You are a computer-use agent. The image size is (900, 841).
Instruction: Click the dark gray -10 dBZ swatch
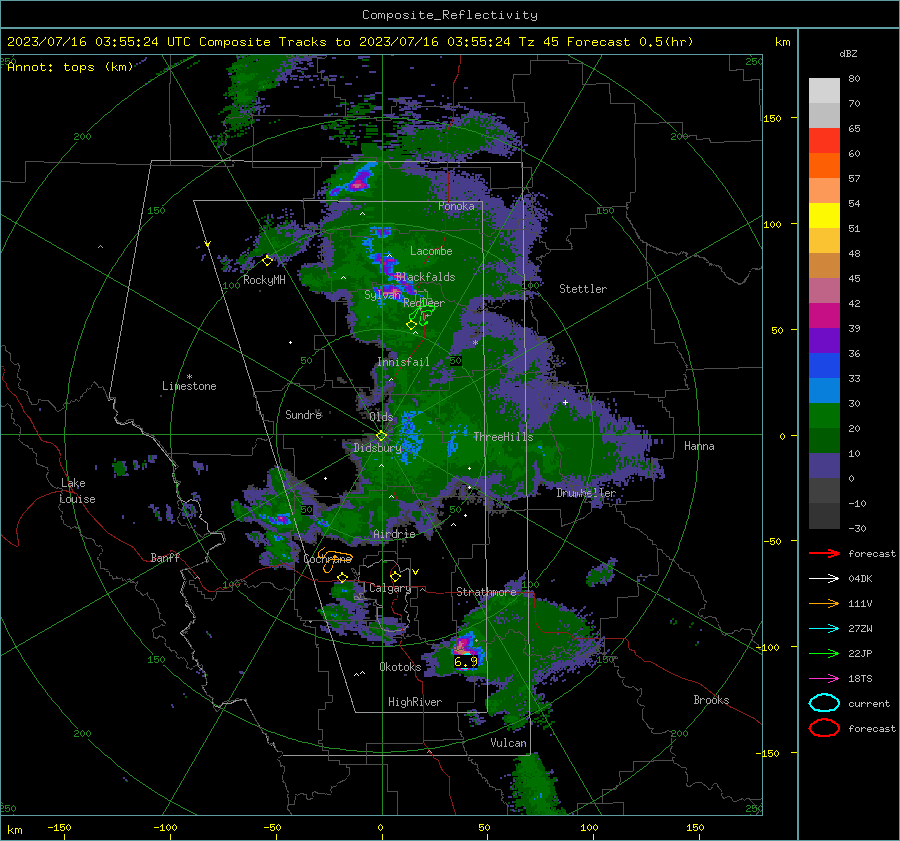coord(824,515)
